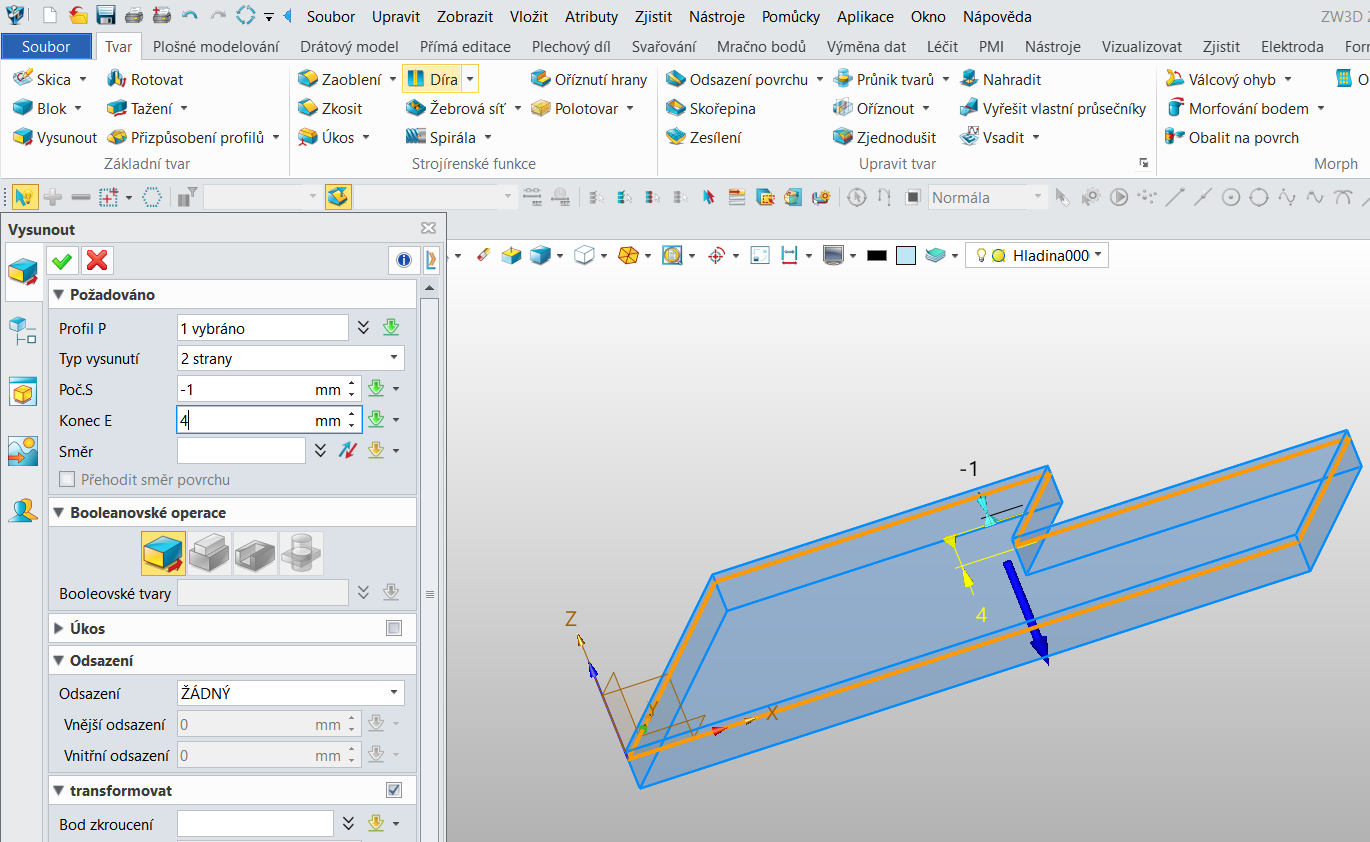Expand the Hladina000 layer dropdown

1099,256
